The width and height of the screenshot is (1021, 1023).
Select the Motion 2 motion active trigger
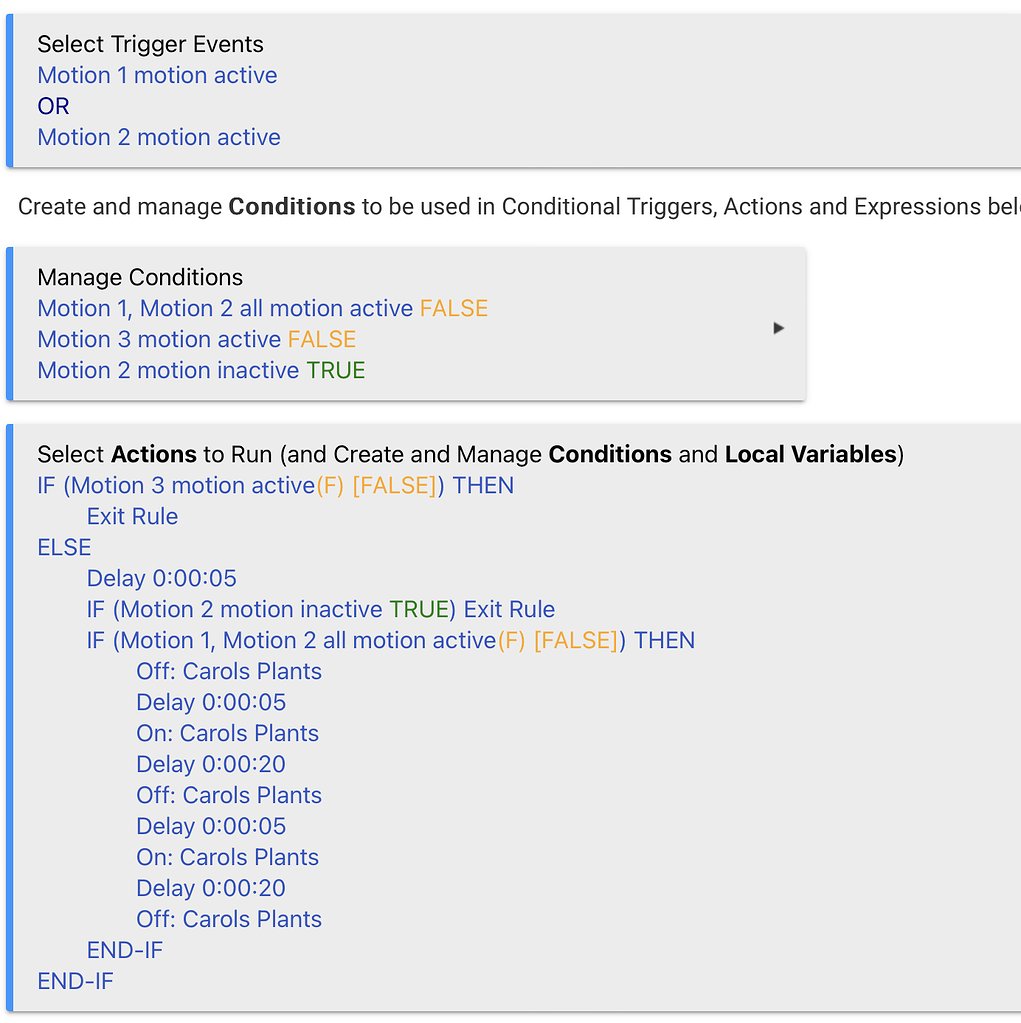tap(159, 137)
